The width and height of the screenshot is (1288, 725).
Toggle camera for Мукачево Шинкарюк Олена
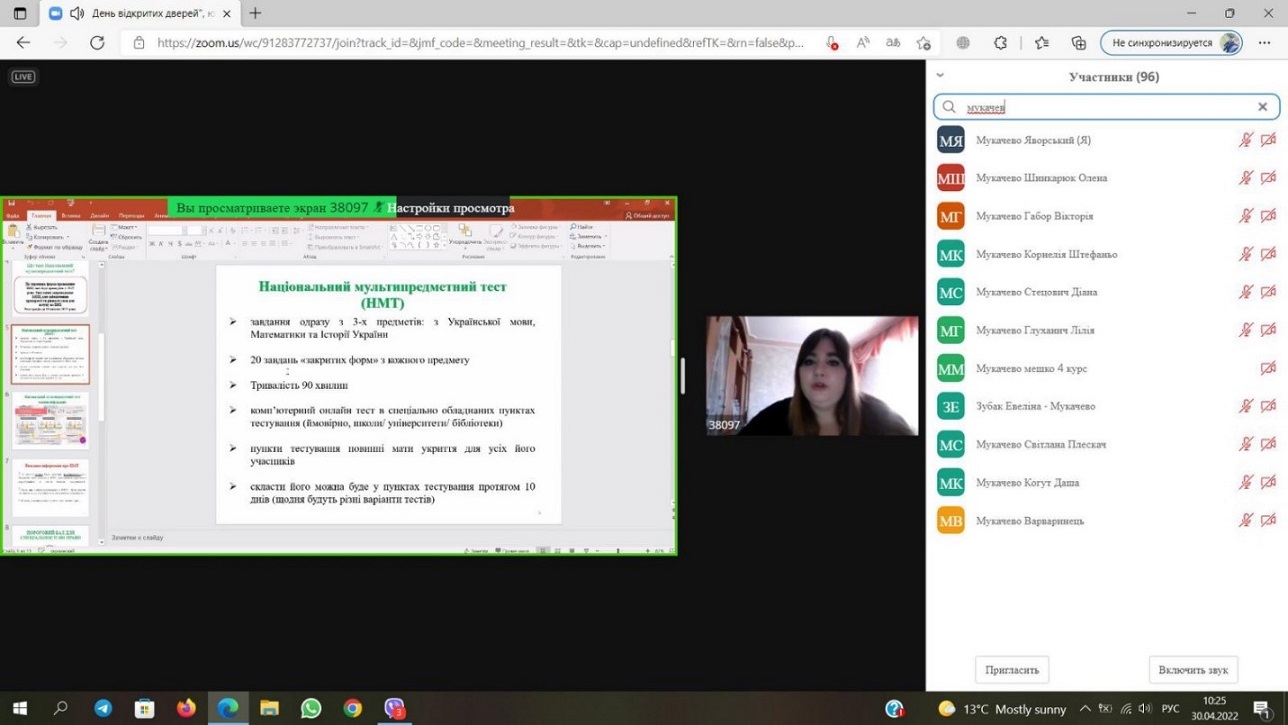click(1268, 178)
